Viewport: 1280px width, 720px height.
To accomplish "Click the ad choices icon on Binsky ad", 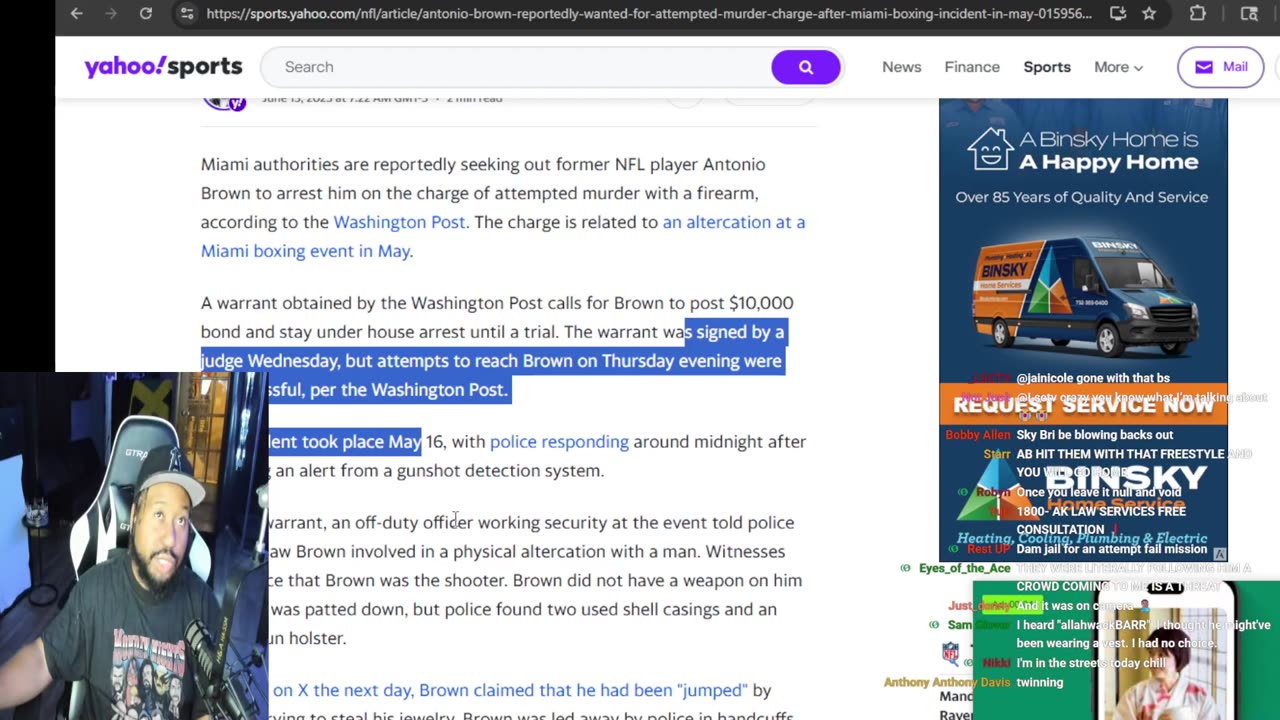I will point(1220,554).
